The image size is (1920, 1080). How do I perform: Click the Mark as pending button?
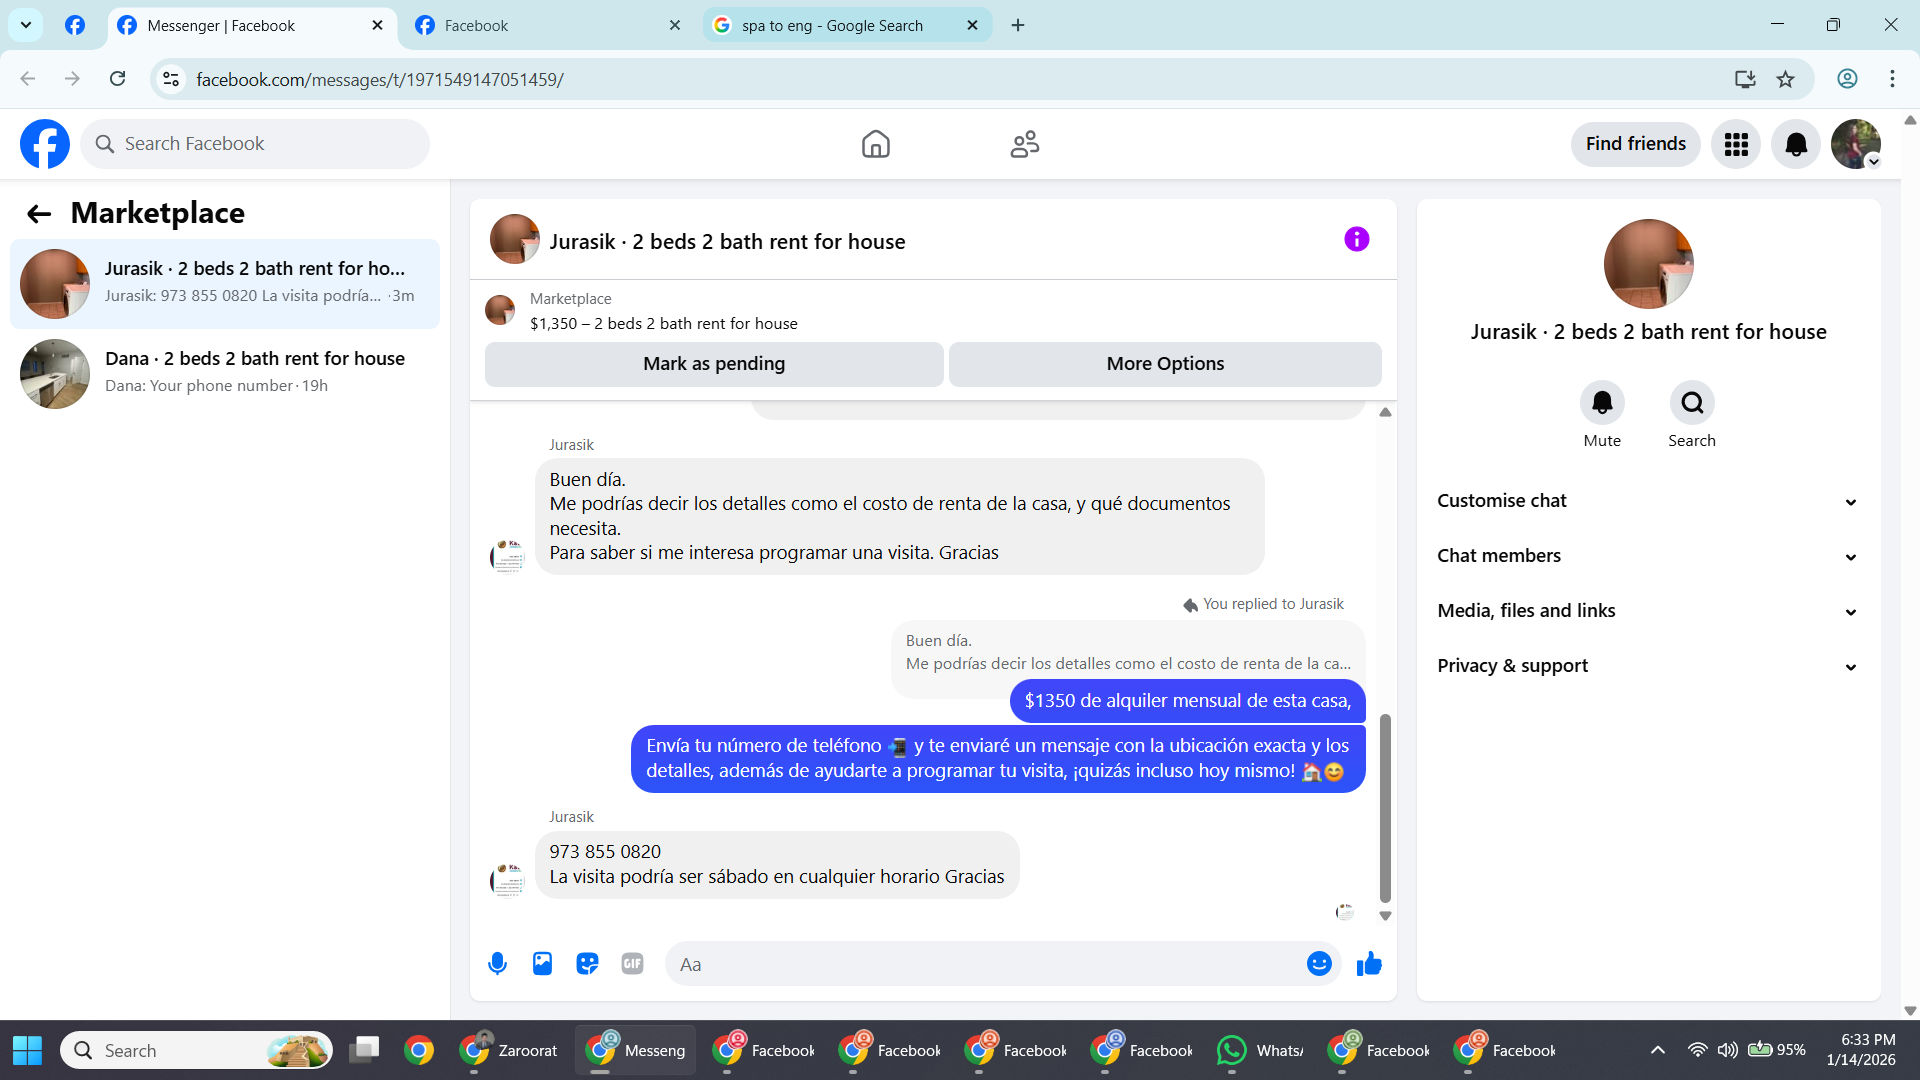(714, 364)
